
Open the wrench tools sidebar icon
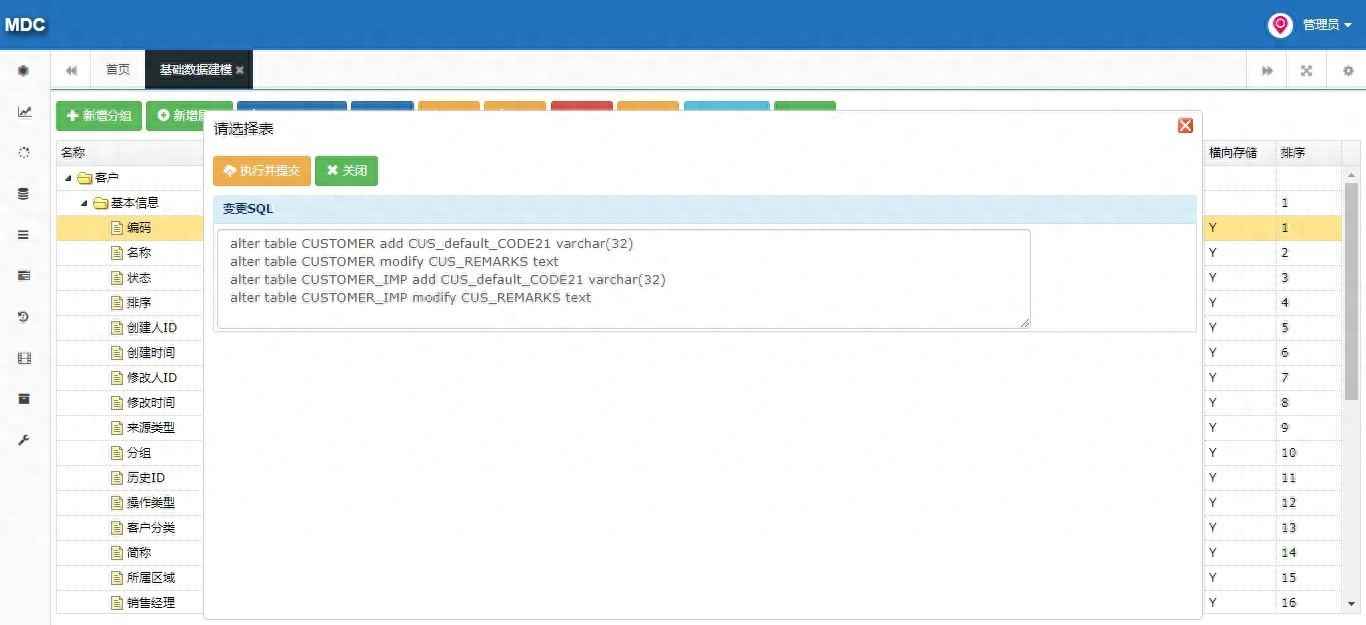click(x=24, y=440)
